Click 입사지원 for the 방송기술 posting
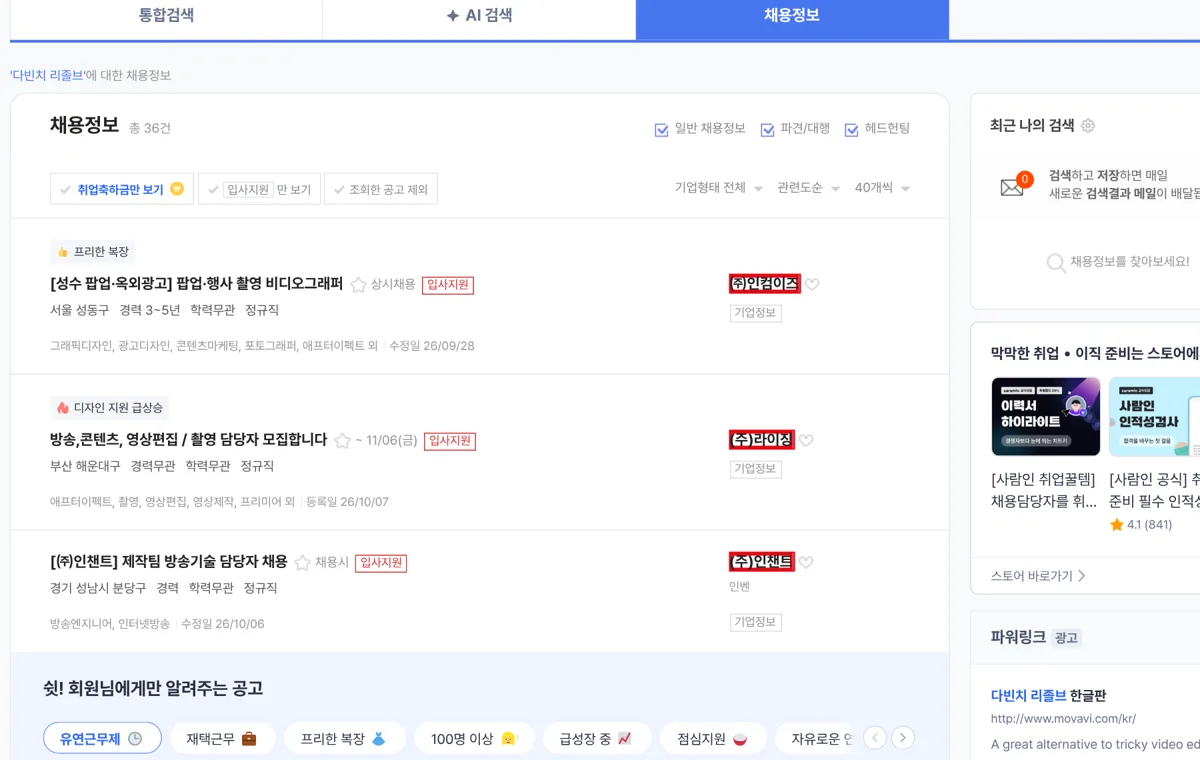The image size is (1200, 760). pos(381,563)
